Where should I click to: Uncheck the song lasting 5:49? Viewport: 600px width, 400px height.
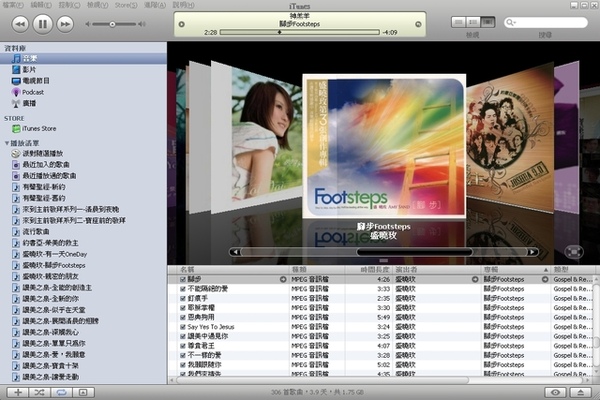pos(183,317)
